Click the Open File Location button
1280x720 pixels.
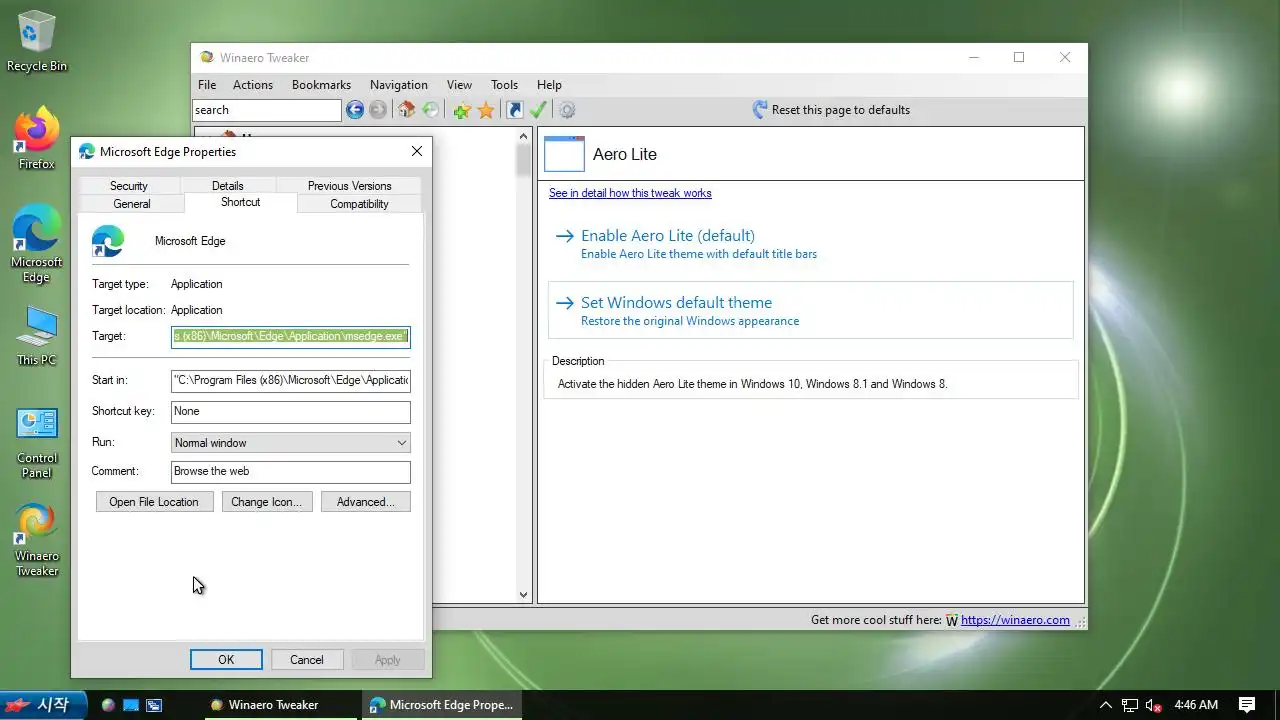(154, 502)
